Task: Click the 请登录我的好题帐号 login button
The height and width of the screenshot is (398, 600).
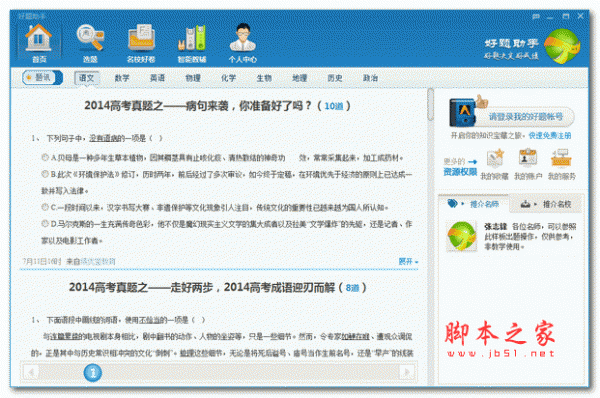Action: (525, 117)
